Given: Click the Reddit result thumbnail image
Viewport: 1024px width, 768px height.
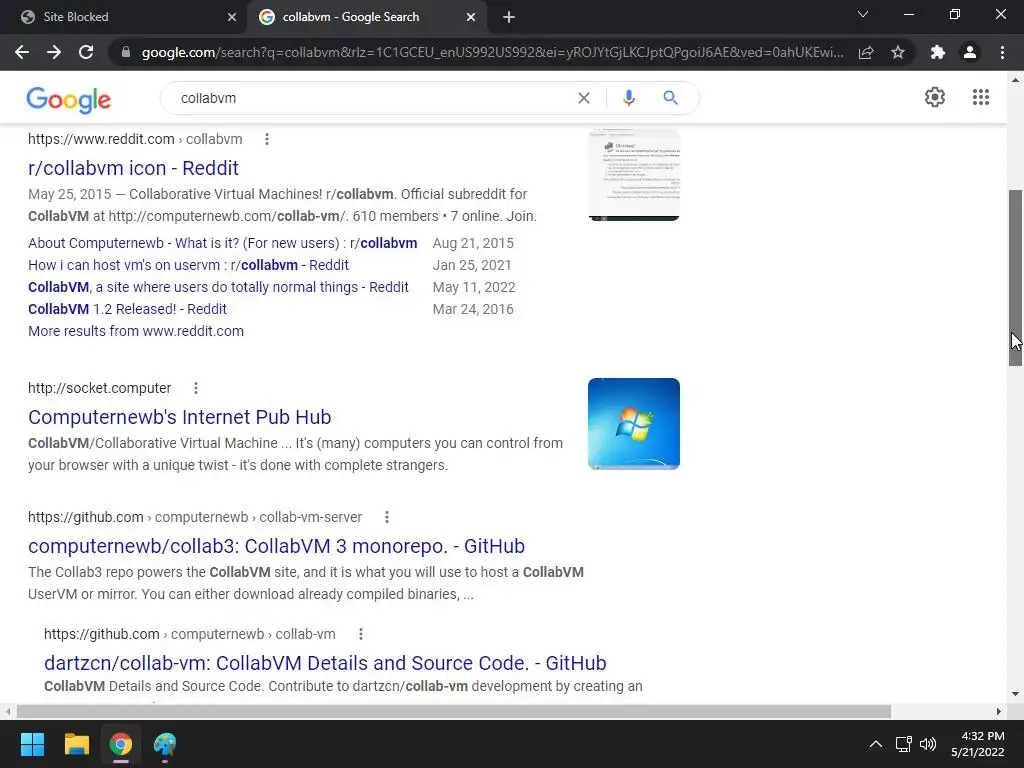Looking at the screenshot, I should [x=633, y=175].
